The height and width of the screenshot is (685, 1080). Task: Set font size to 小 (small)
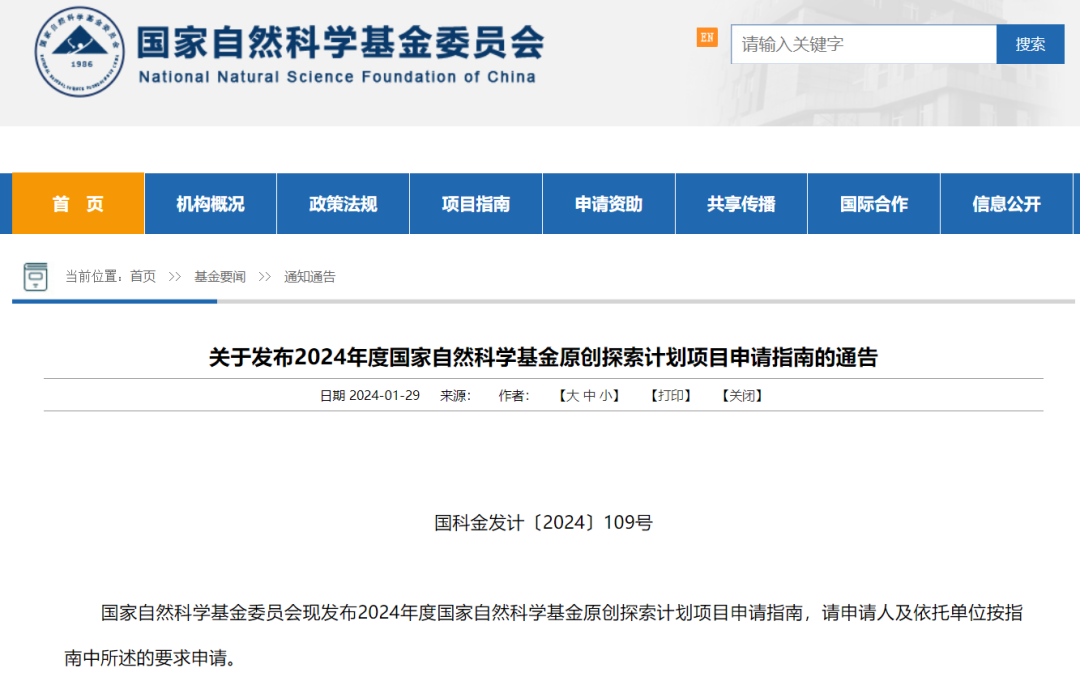point(606,396)
